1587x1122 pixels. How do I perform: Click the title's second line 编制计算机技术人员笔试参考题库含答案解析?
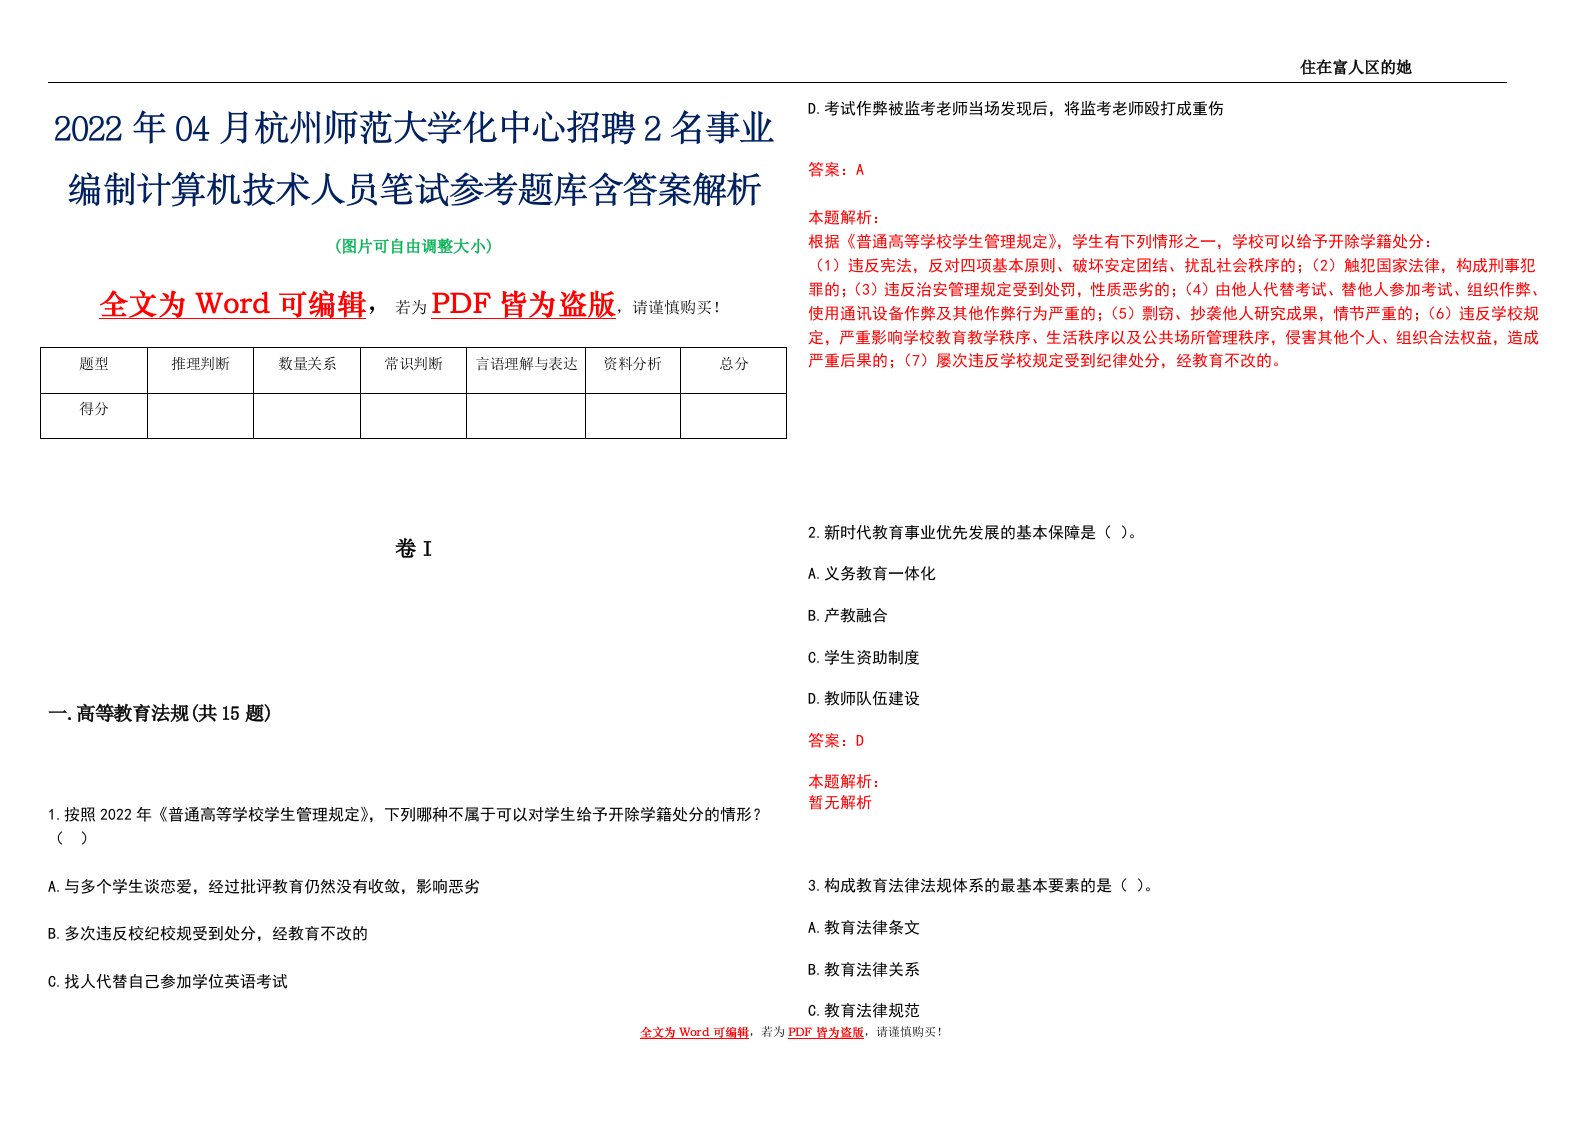click(x=414, y=189)
